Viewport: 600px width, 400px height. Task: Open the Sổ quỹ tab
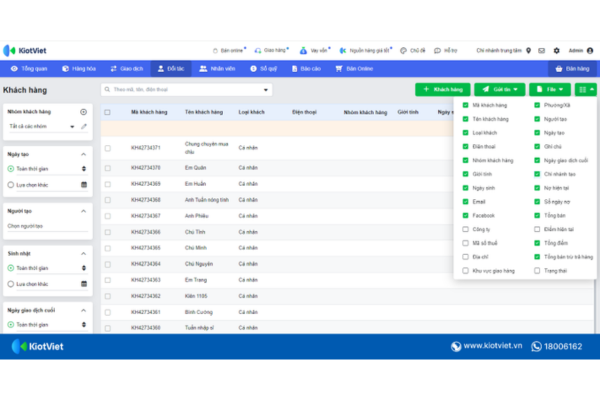tap(264, 69)
